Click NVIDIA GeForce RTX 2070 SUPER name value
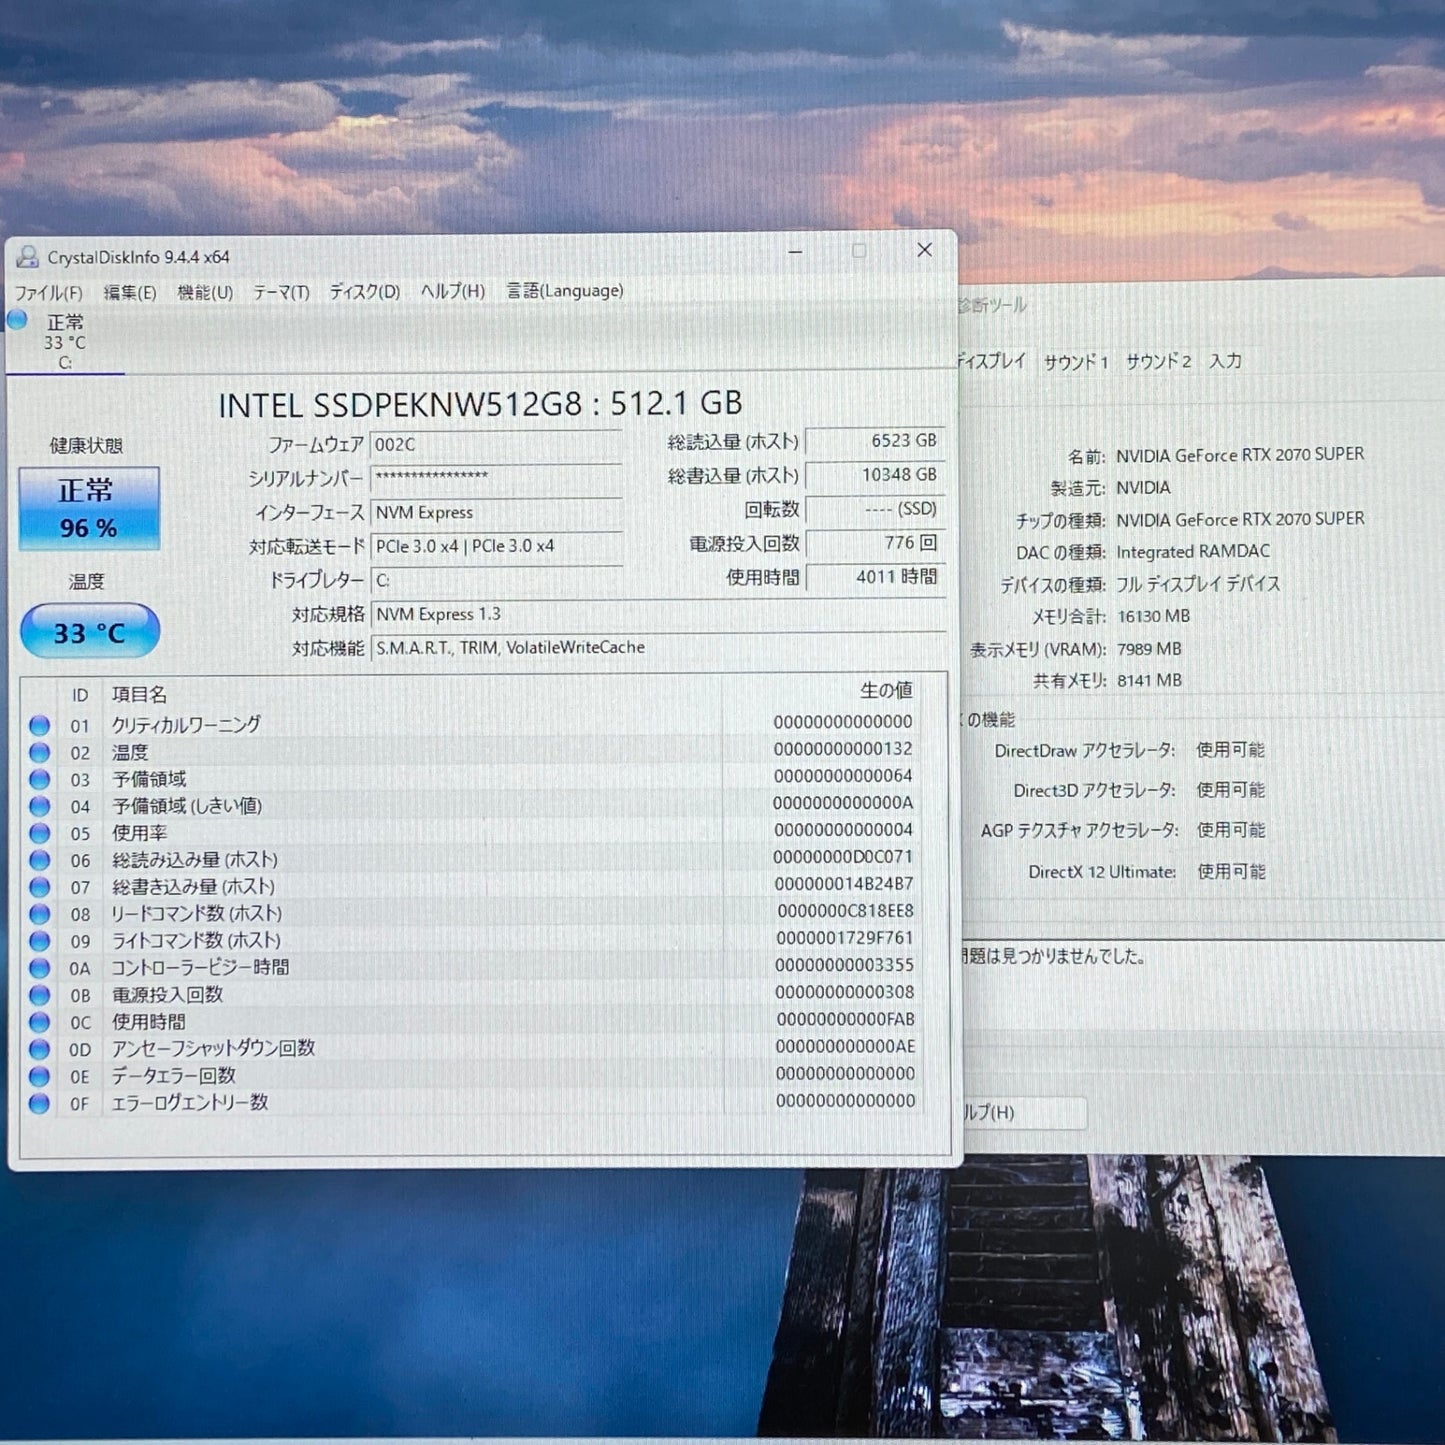This screenshot has width=1445, height=1445. pyautogui.click(x=1240, y=455)
